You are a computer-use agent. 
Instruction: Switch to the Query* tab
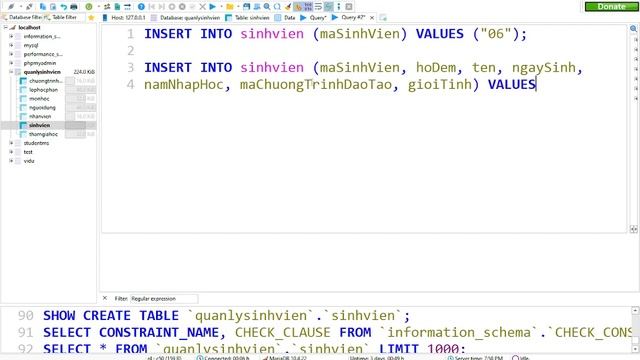(313, 18)
